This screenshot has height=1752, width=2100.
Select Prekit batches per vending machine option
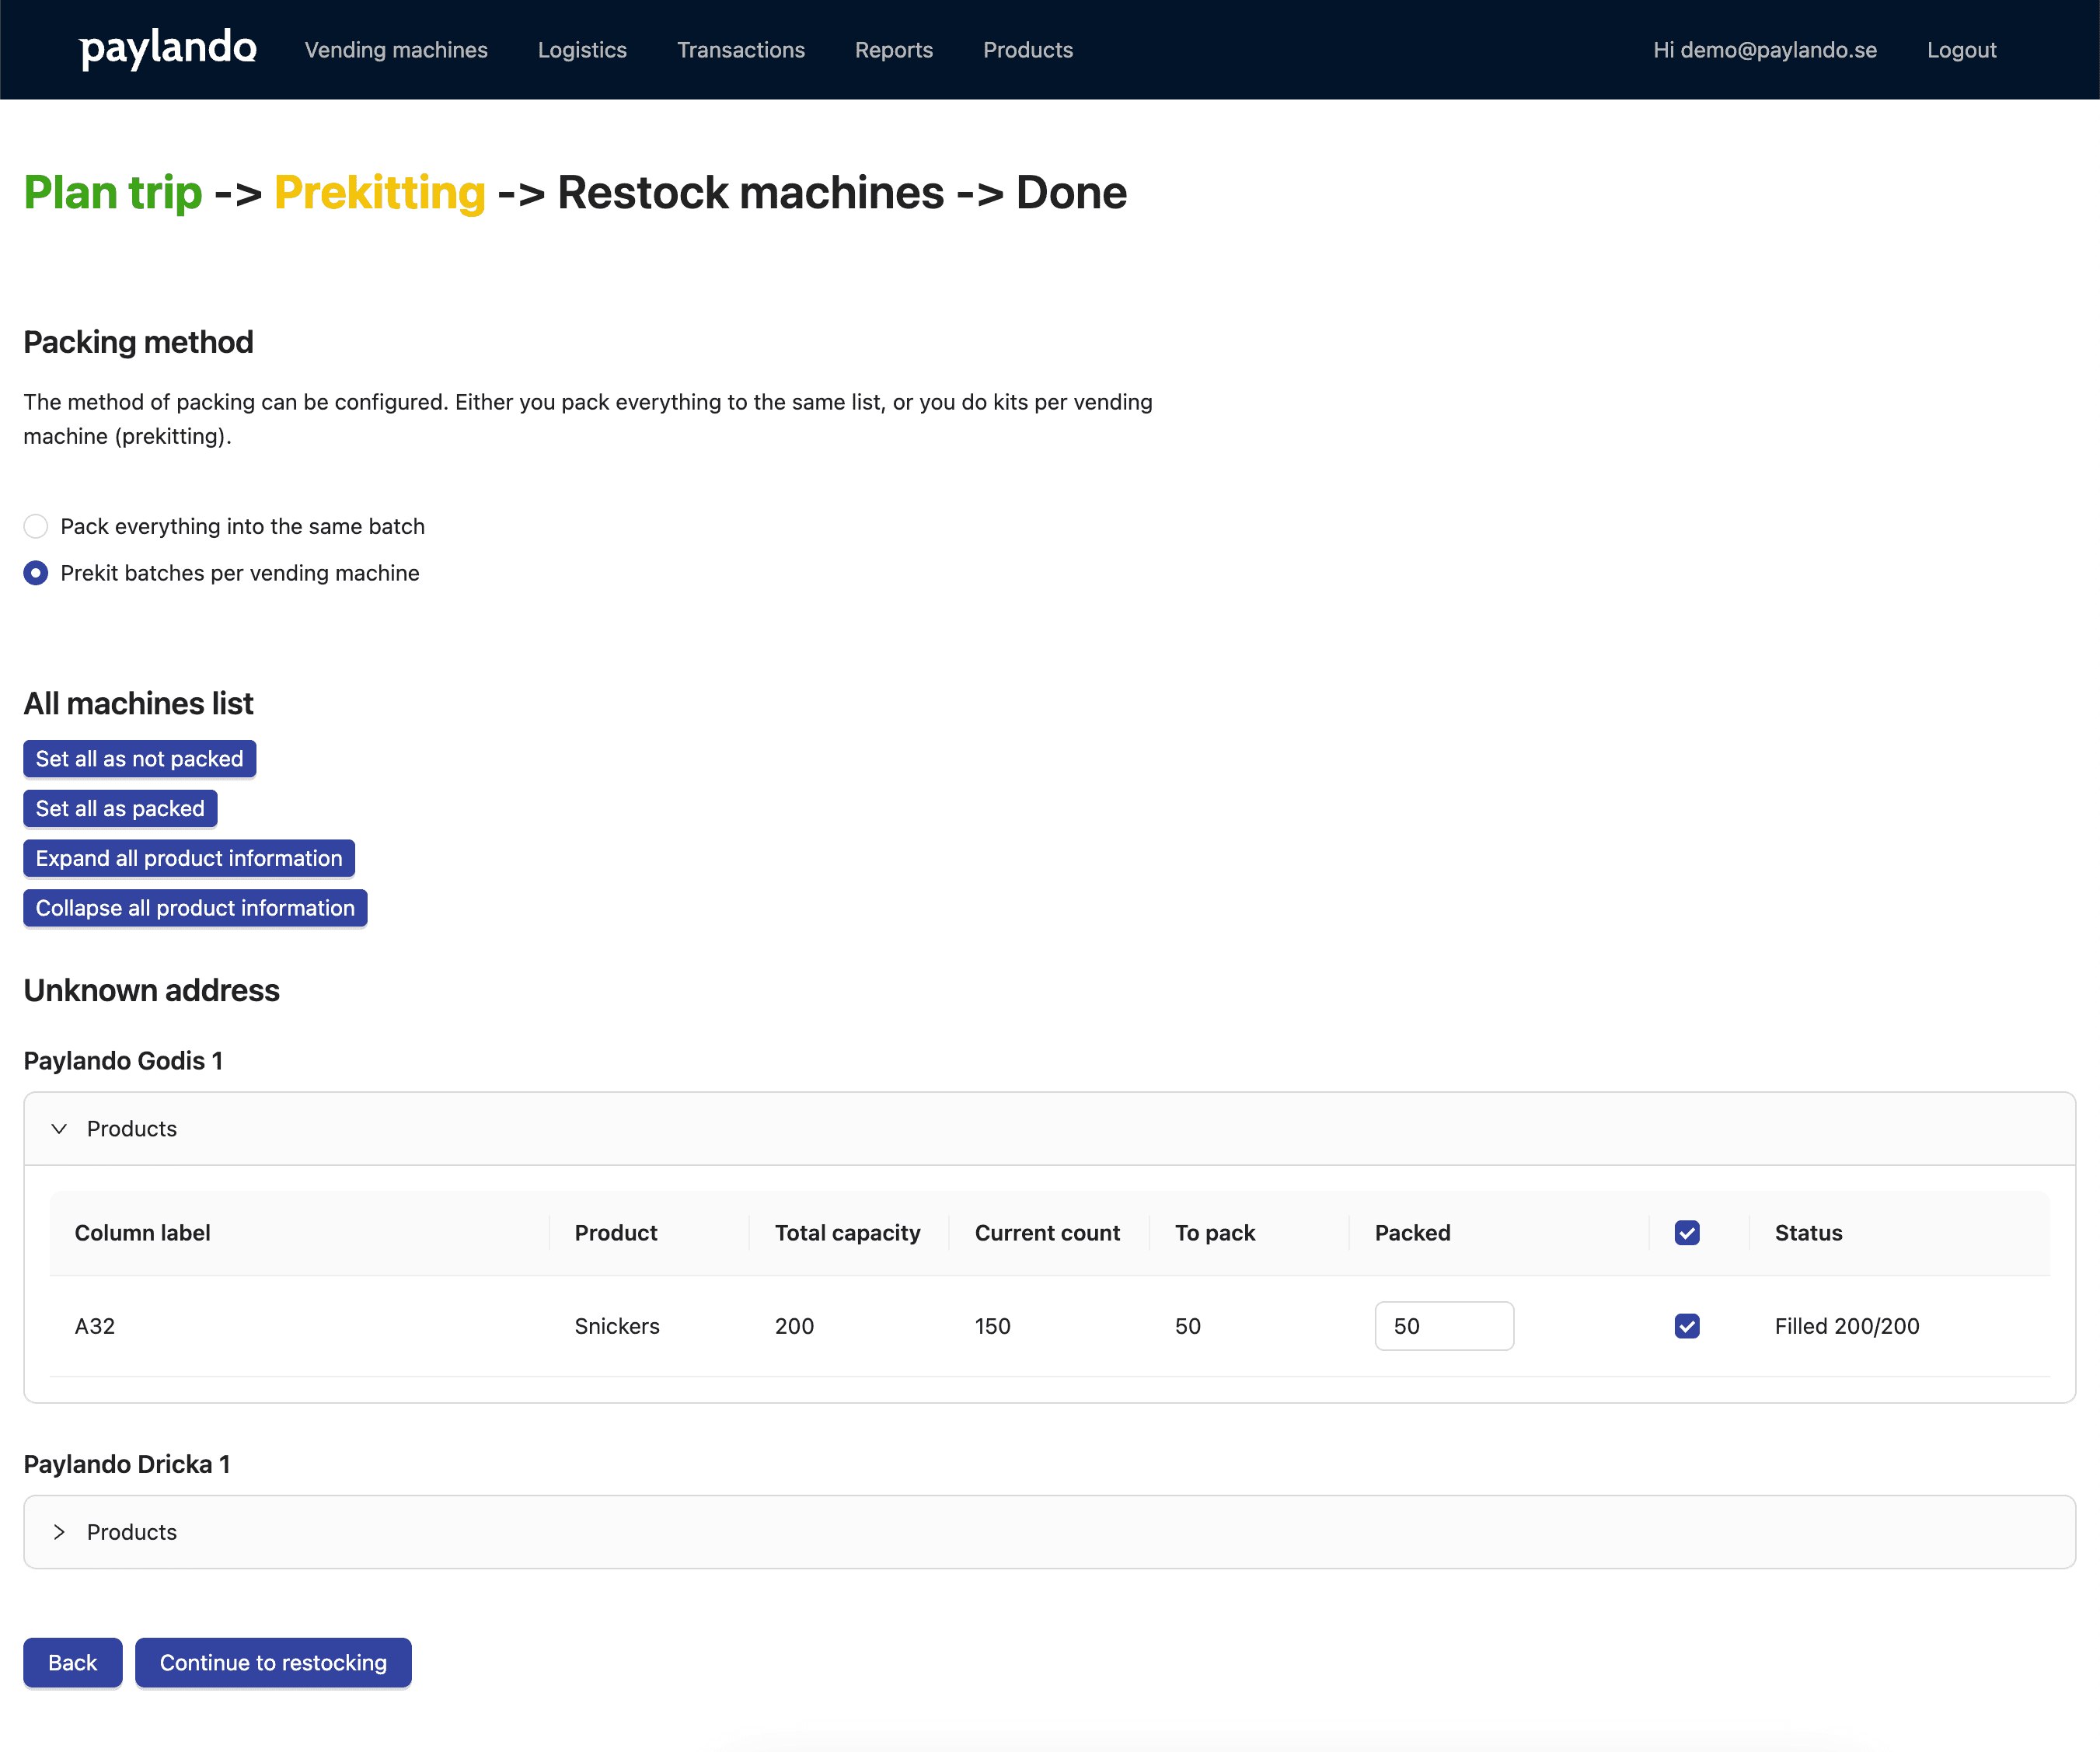tap(36, 573)
